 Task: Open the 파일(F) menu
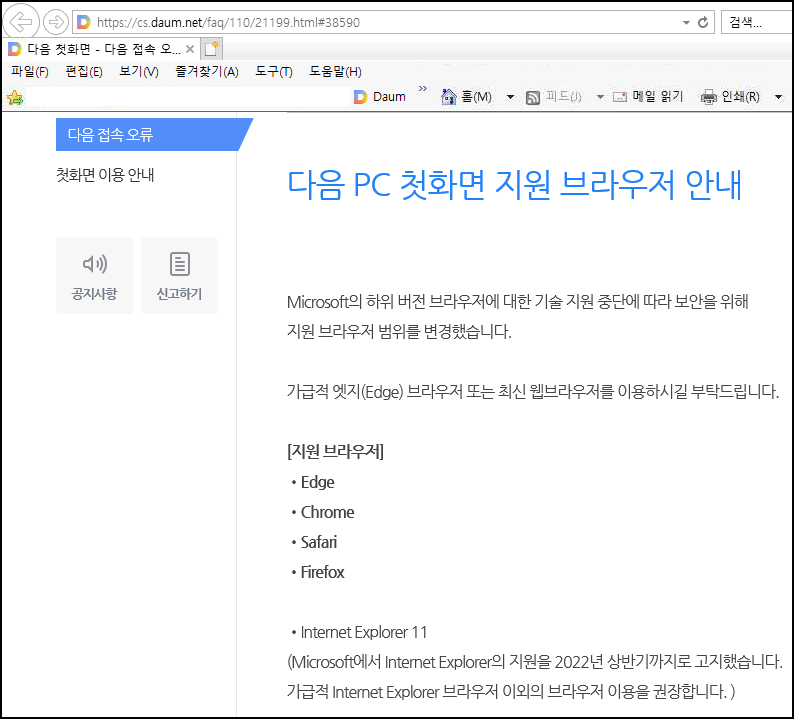(30, 71)
